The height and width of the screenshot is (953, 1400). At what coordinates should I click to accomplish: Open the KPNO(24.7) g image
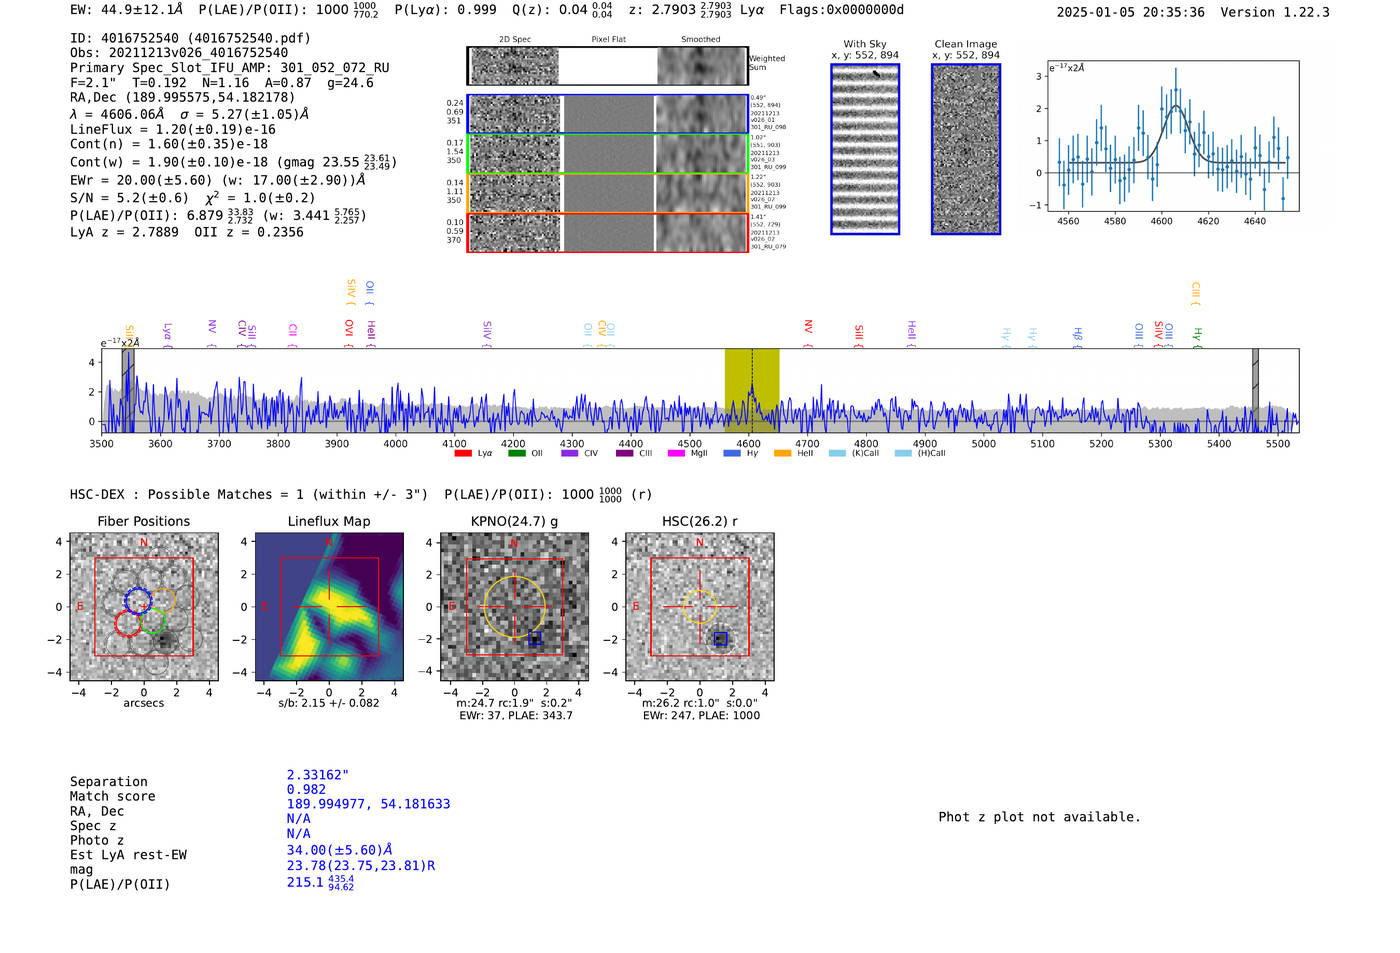514,607
